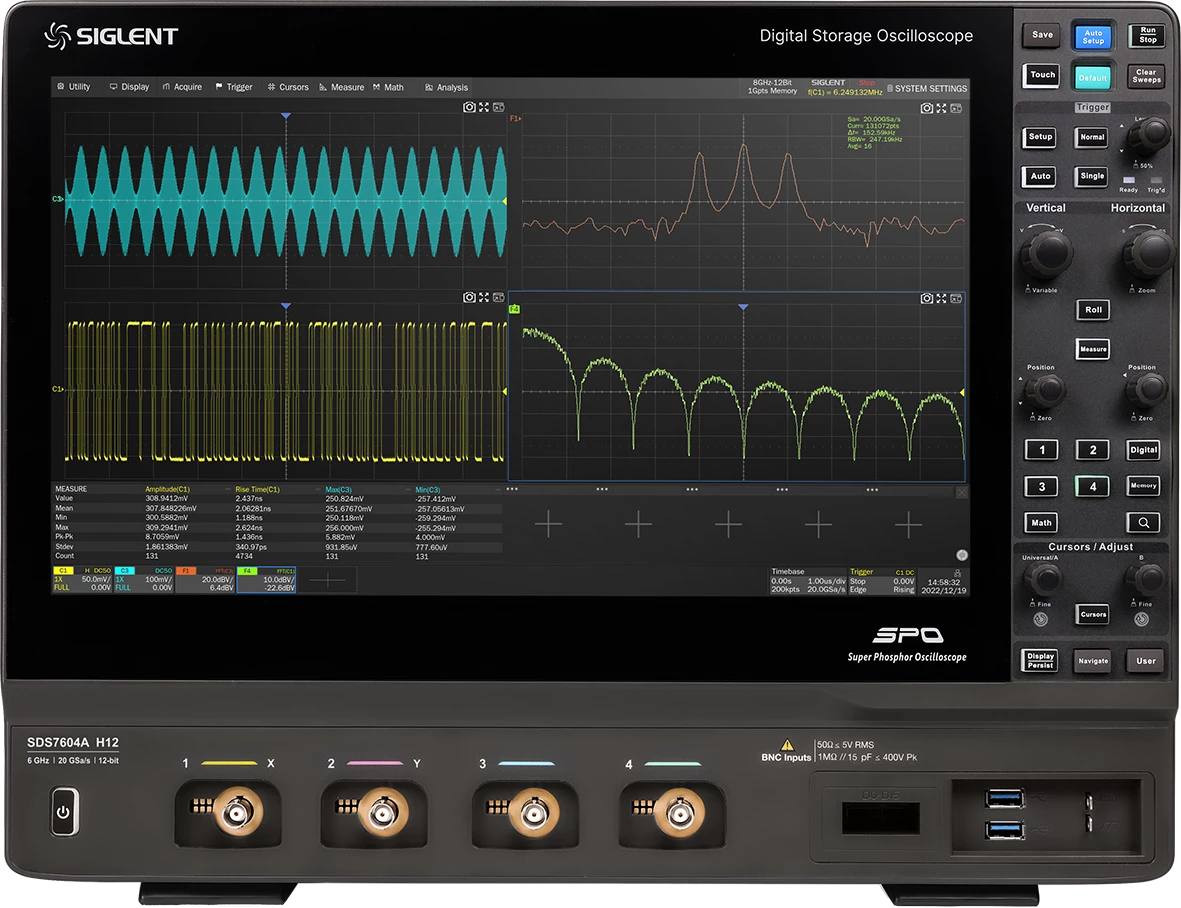Capture the cyan C3 waveform pane with its camera icon
The width and height of the screenshot is (1181, 908).
click(x=468, y=108)
